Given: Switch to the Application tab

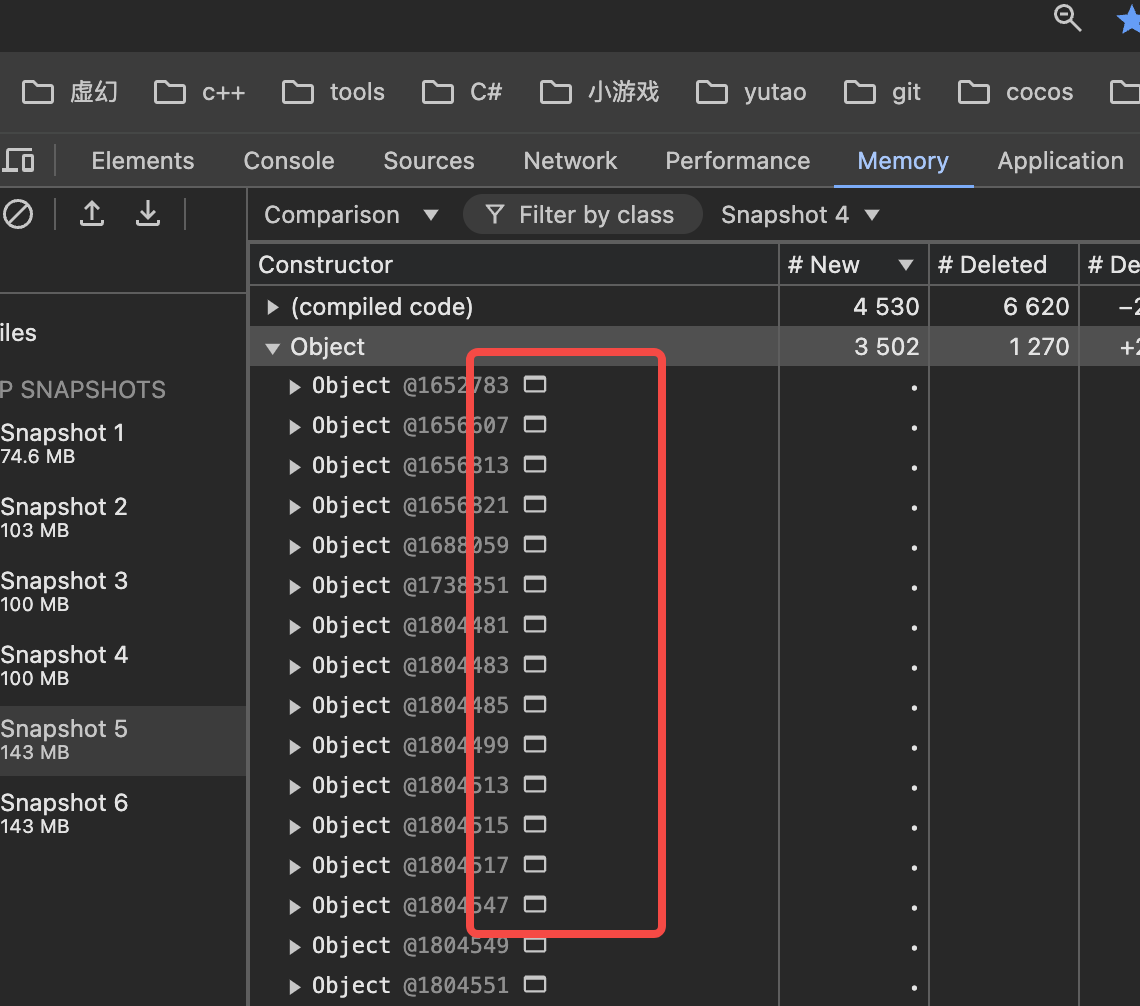Looking at the screenshot, I should pos(1060,161).
